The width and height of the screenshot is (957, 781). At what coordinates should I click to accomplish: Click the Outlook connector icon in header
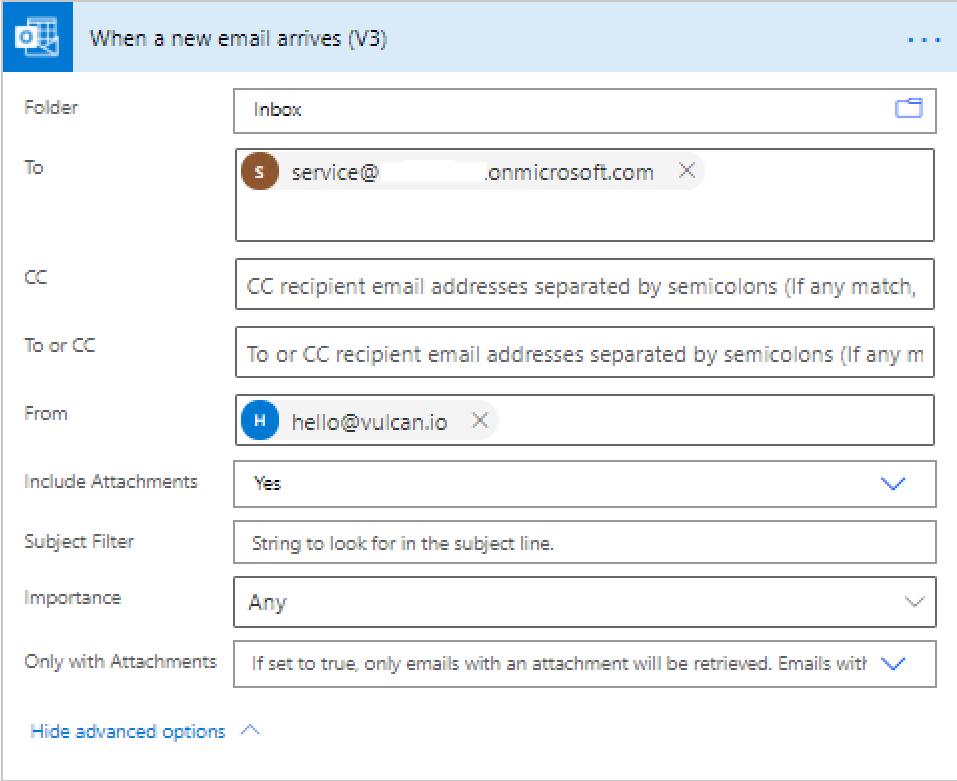(37, 39)
